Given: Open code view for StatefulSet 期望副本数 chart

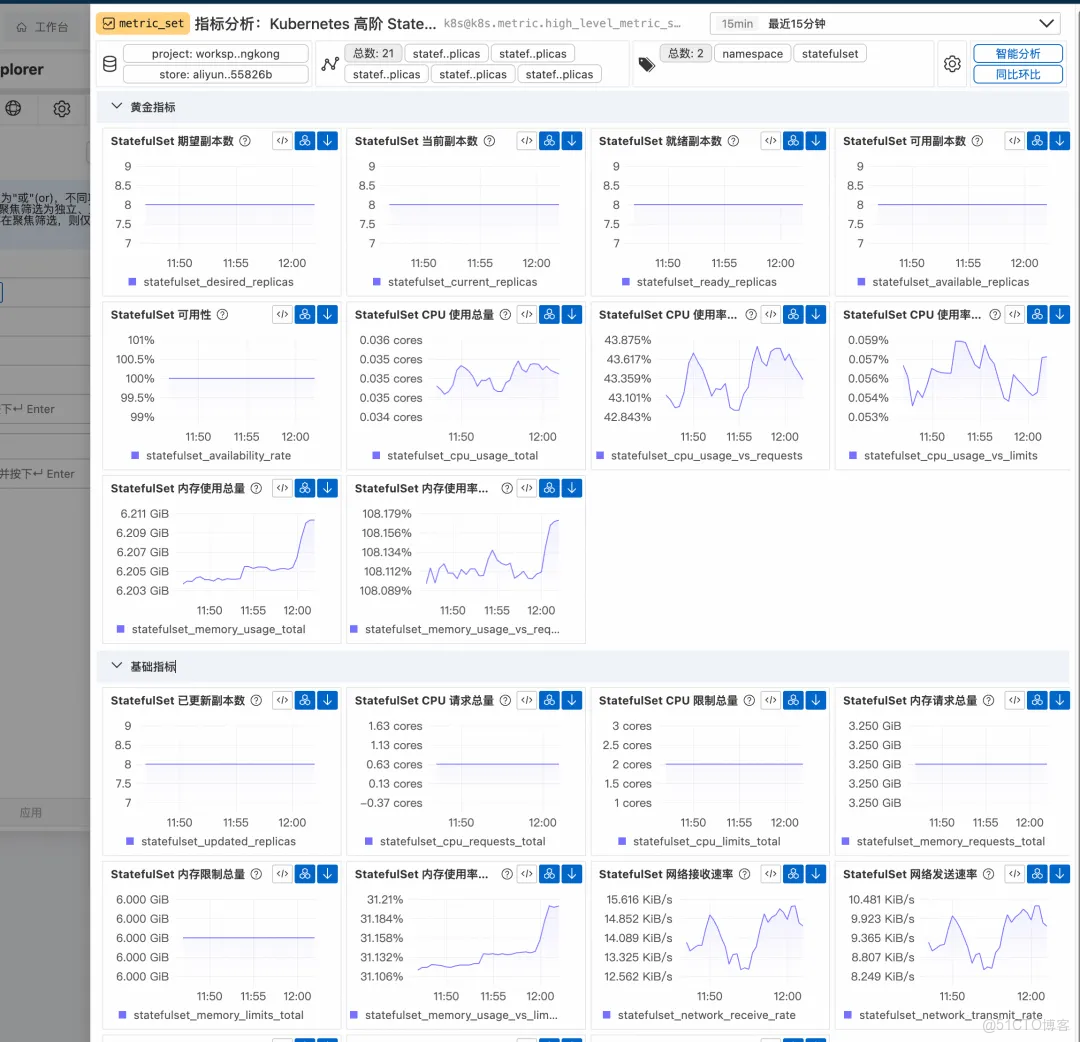Looking at the screenshot, I should click(x=282, y=140).
